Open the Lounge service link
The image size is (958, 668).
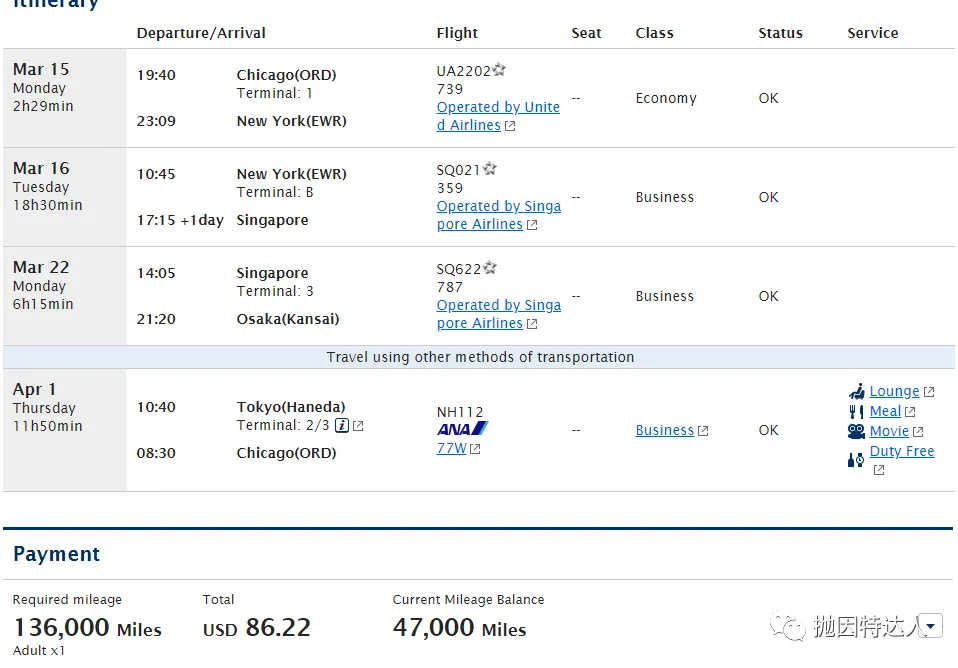click(x=894, y=391)
